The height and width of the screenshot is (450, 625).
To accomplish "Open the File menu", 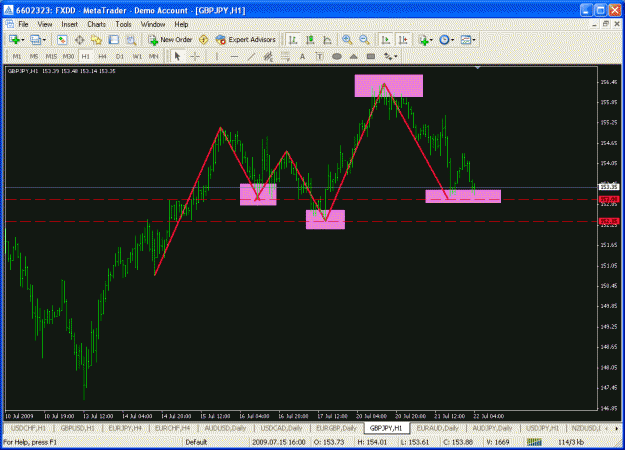I will [x=23, y=25].
